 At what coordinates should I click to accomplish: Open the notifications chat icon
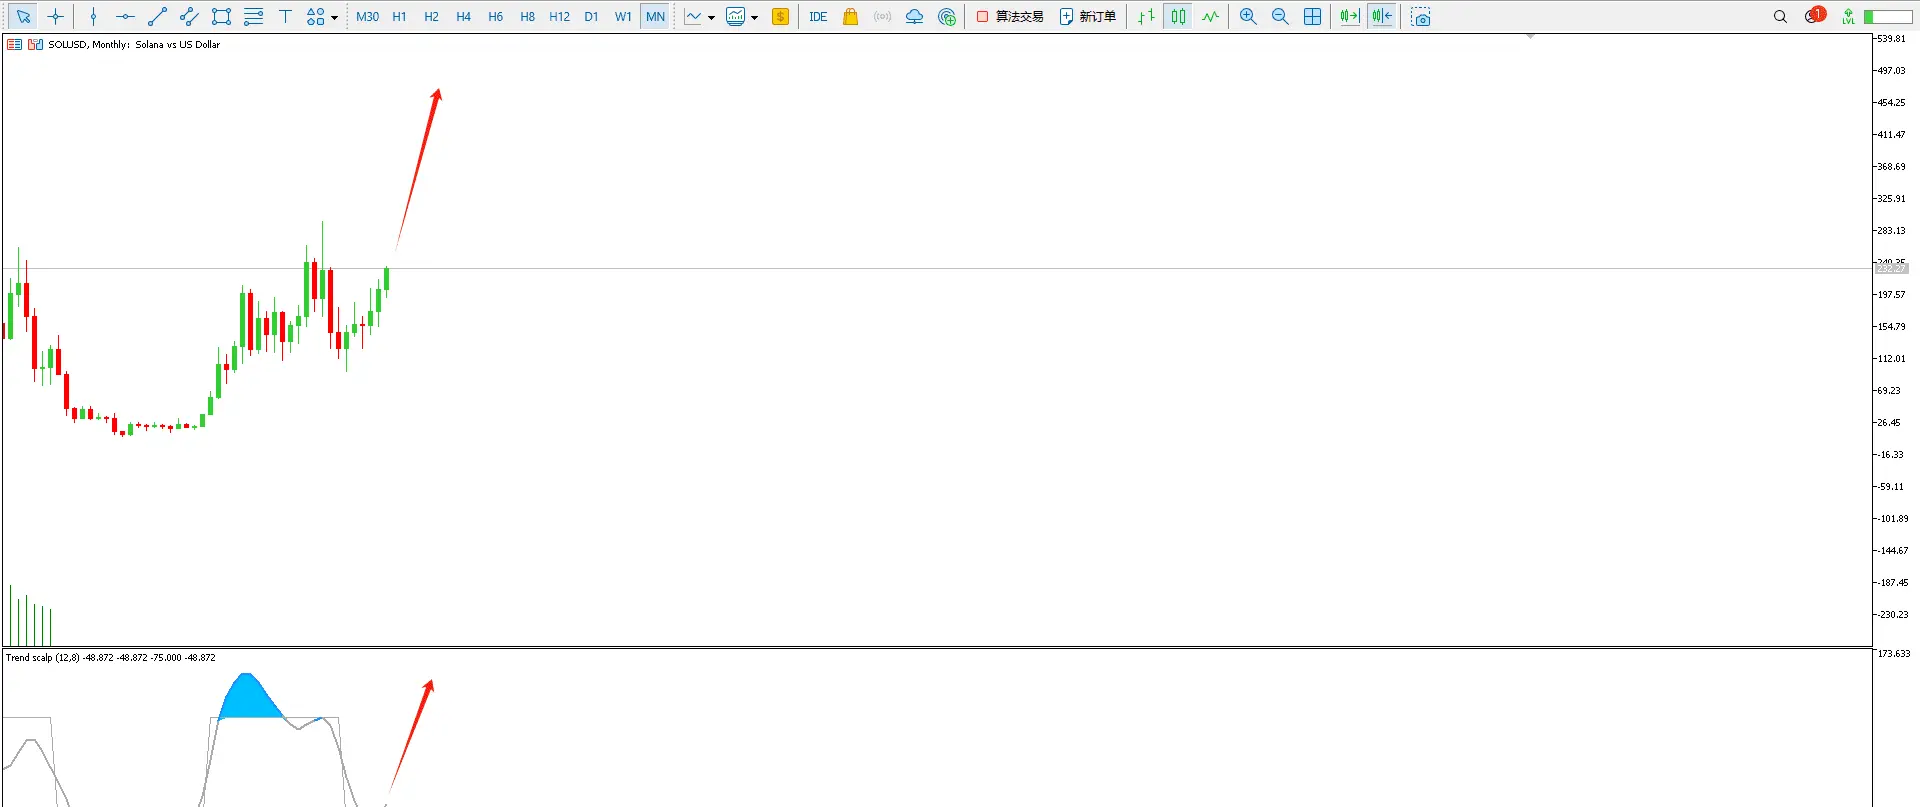[1815, 15]
